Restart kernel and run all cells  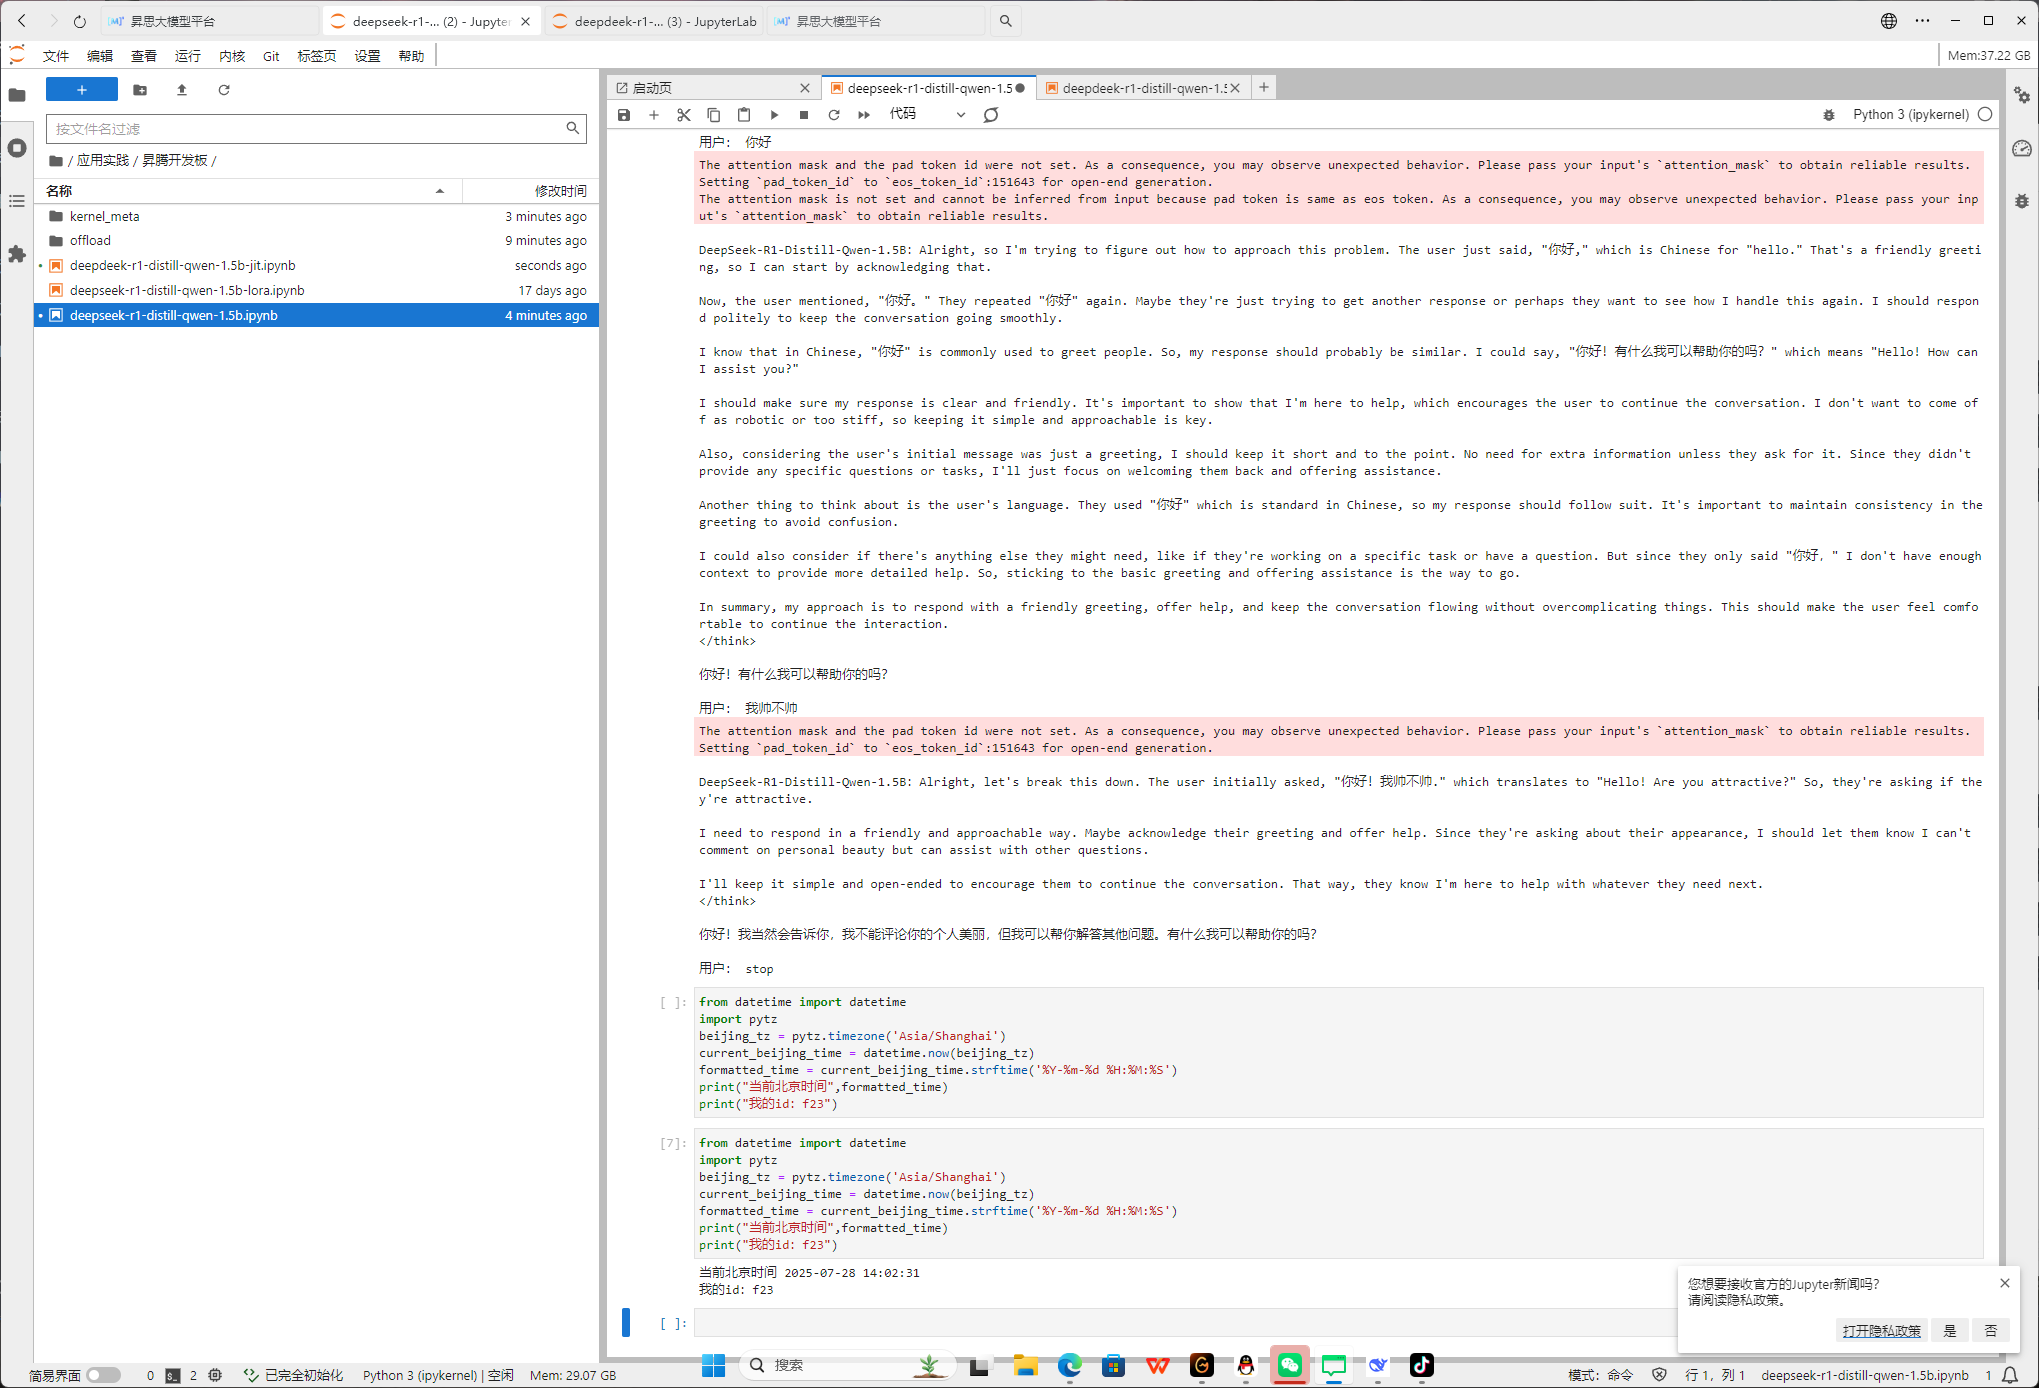coord(864,115)
